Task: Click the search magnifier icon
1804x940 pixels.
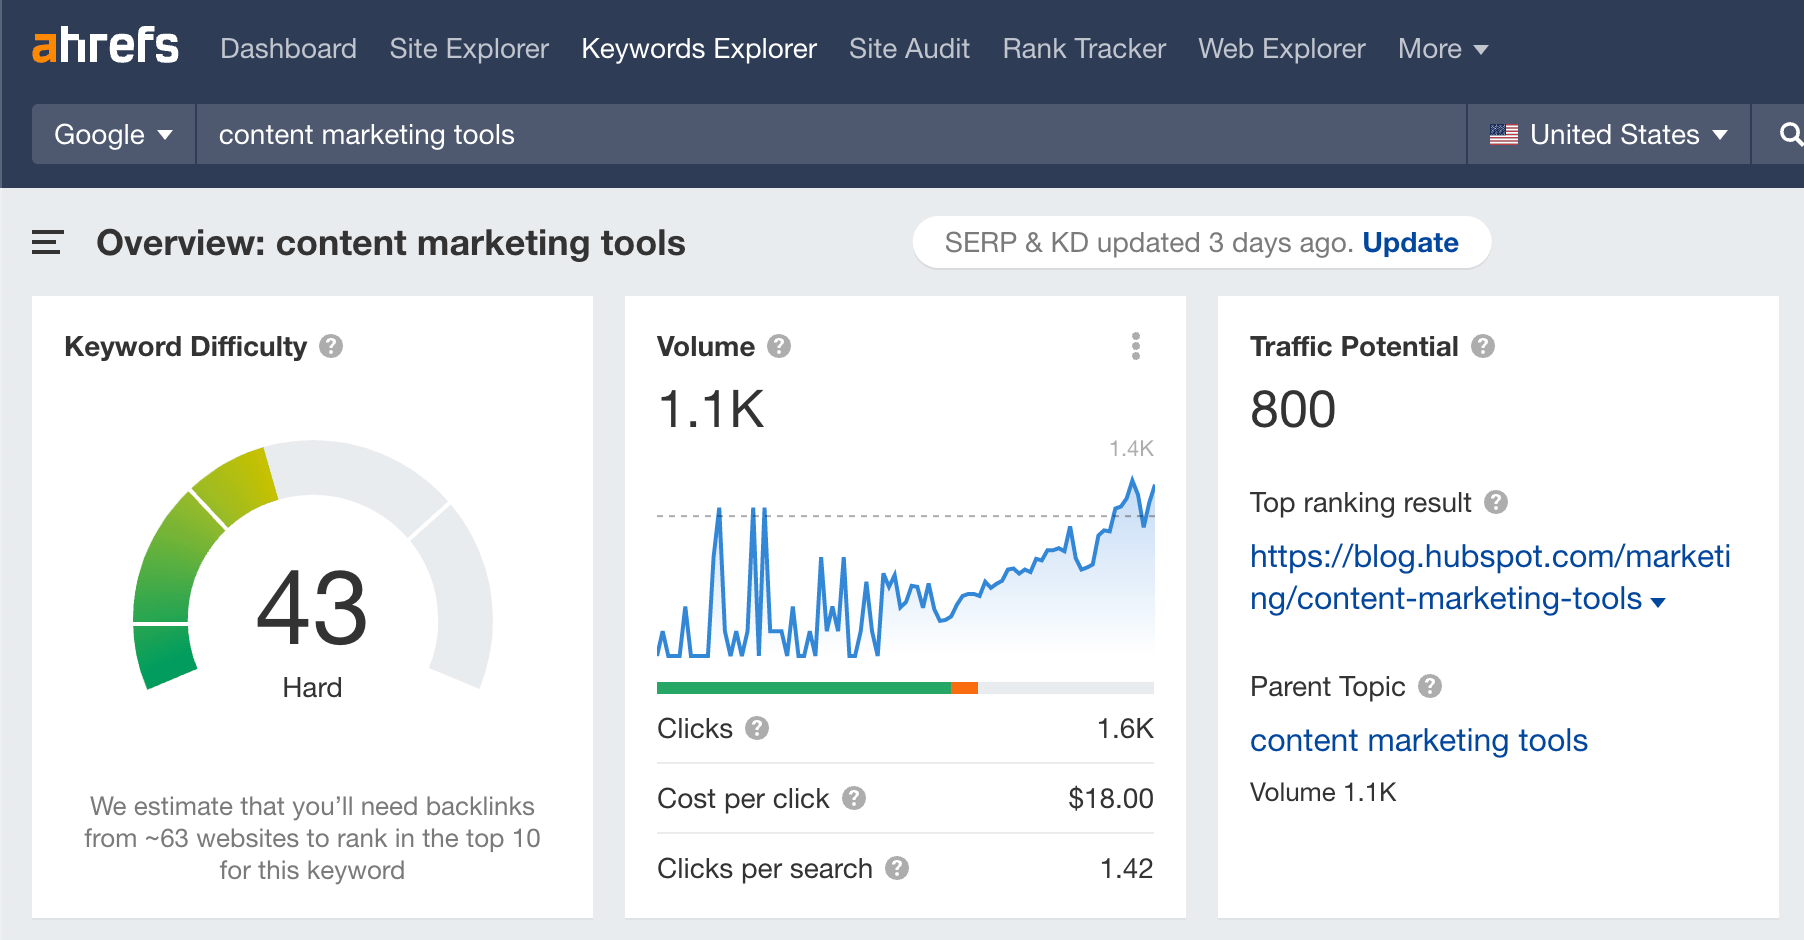Action: [x=1790, y=134]
